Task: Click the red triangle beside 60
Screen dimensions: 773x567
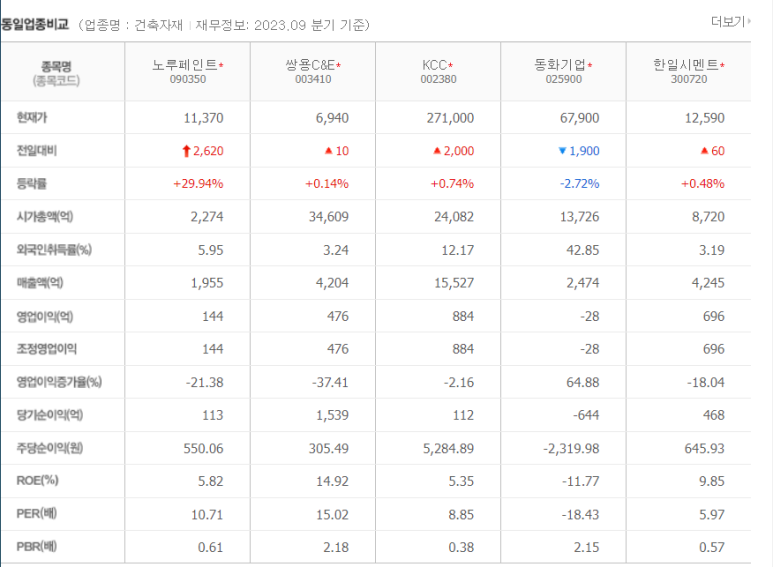Action: click(704, 150)
